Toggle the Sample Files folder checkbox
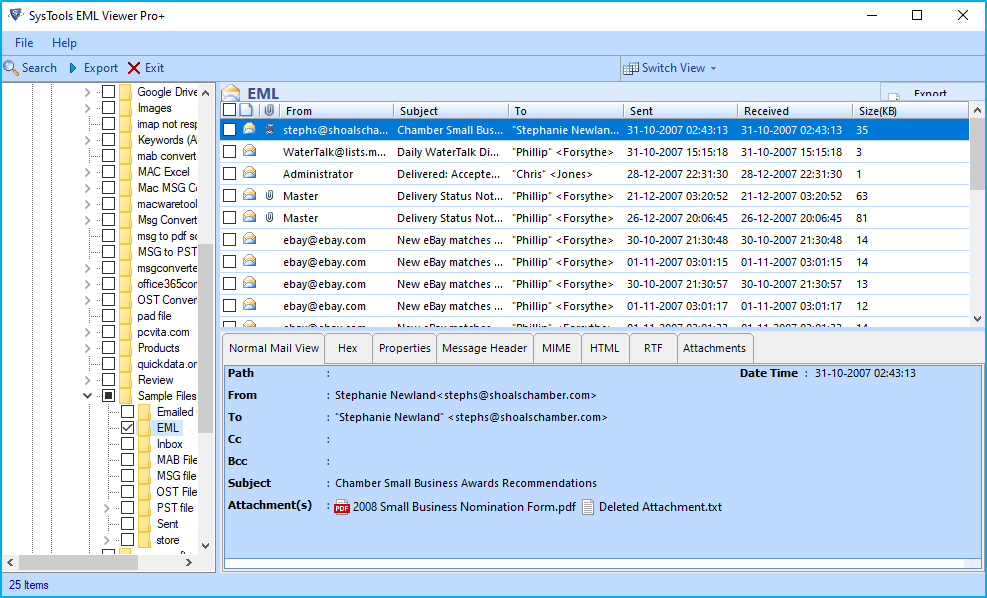Image resolution: width=987 pixels, height=598 pixels. pos(108,396)
